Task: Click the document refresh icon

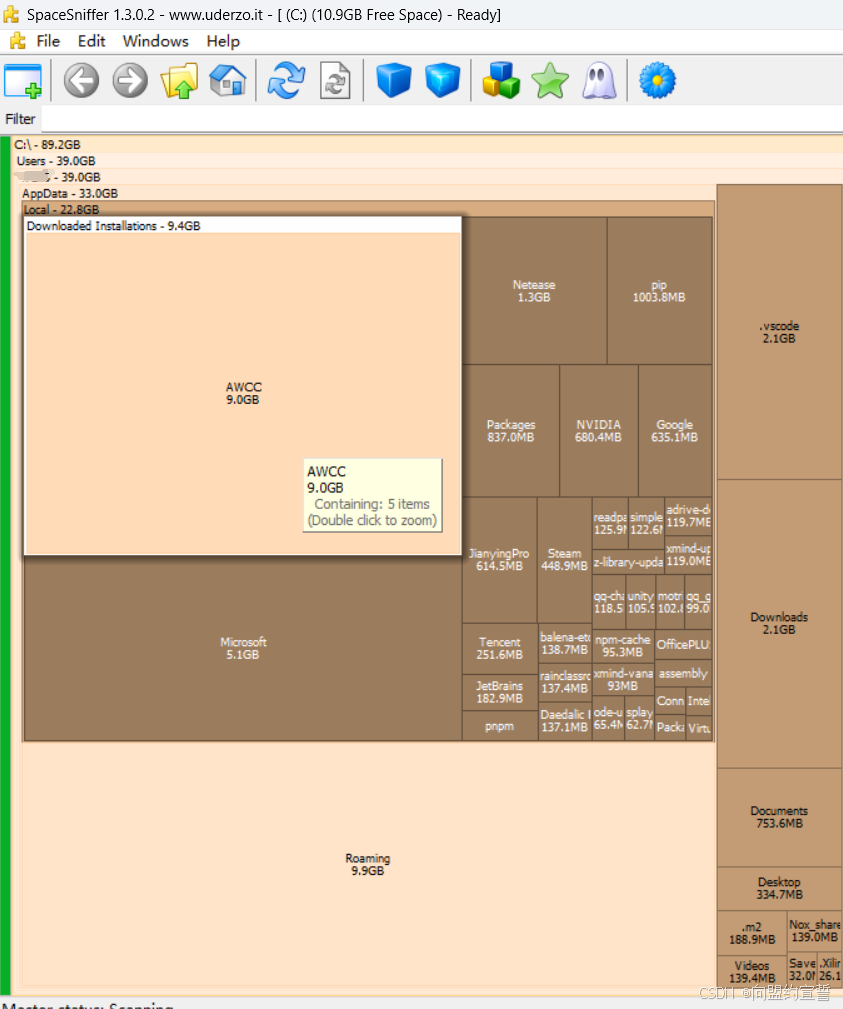Action: pyautogui.click(x=335, y=80)
